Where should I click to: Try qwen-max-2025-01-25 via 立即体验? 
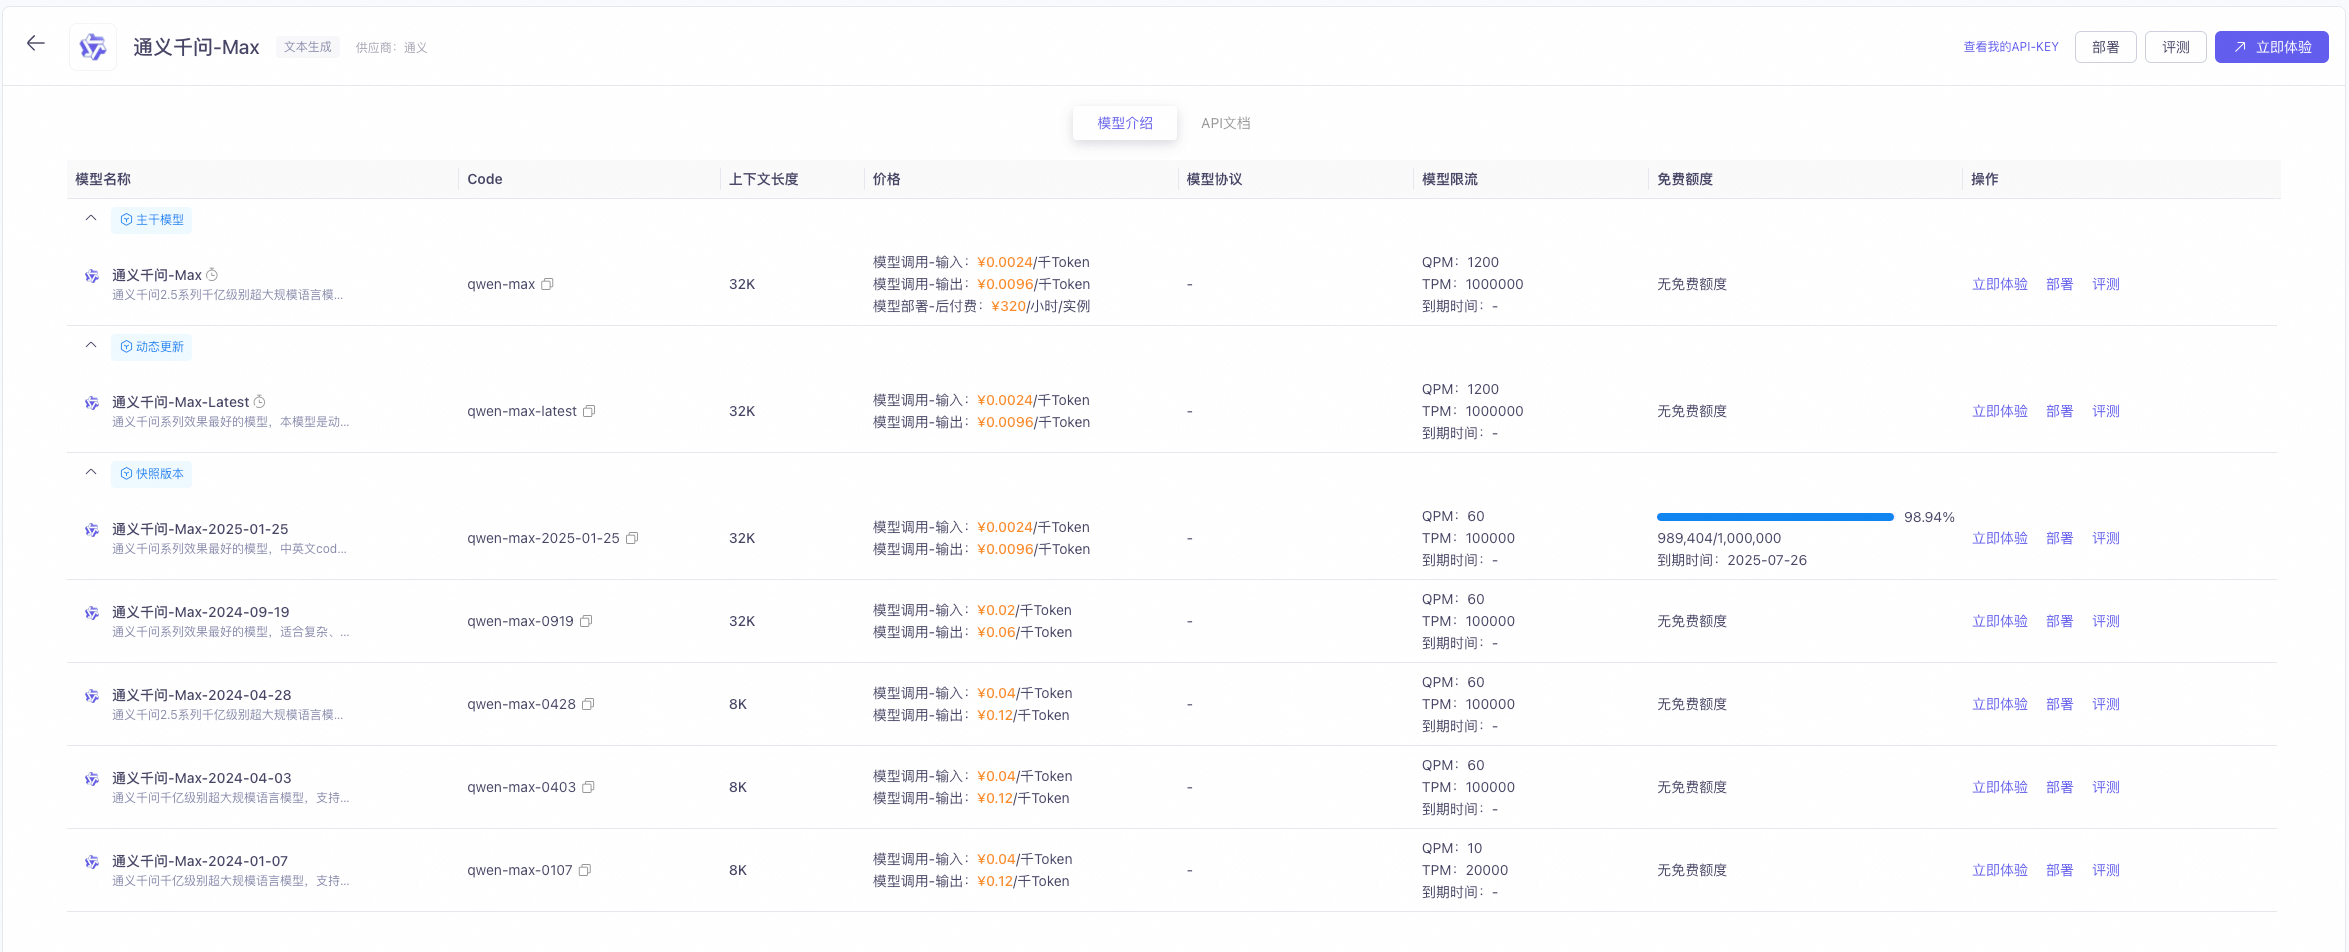pos(2000,538)
